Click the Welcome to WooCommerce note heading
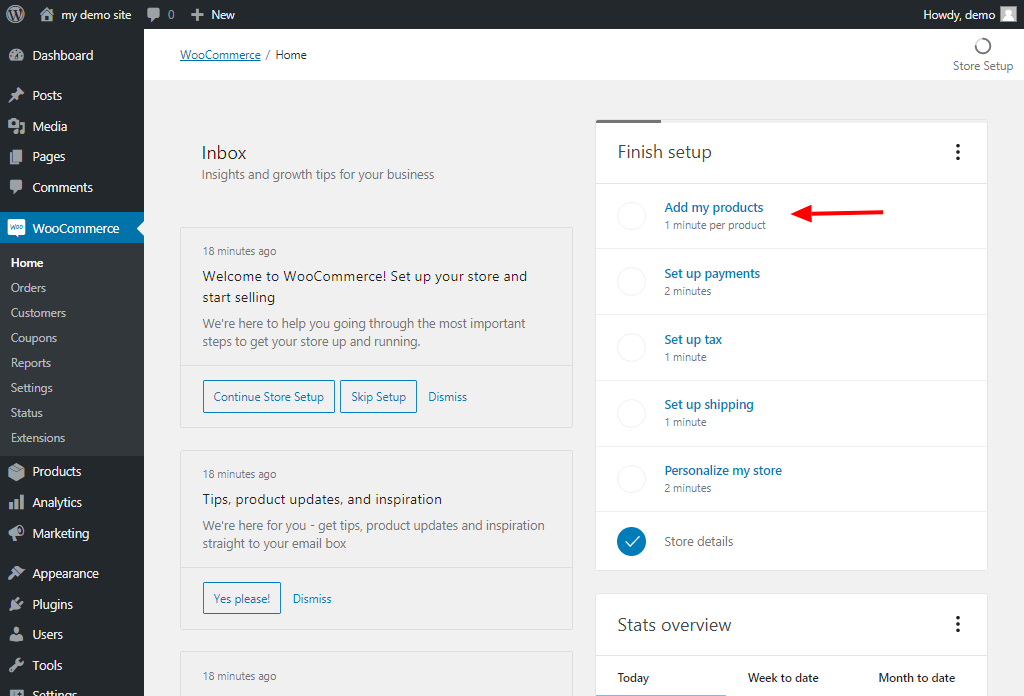Image resolution: width=1024 pixels, height=696 pixels. coord(364,287)
